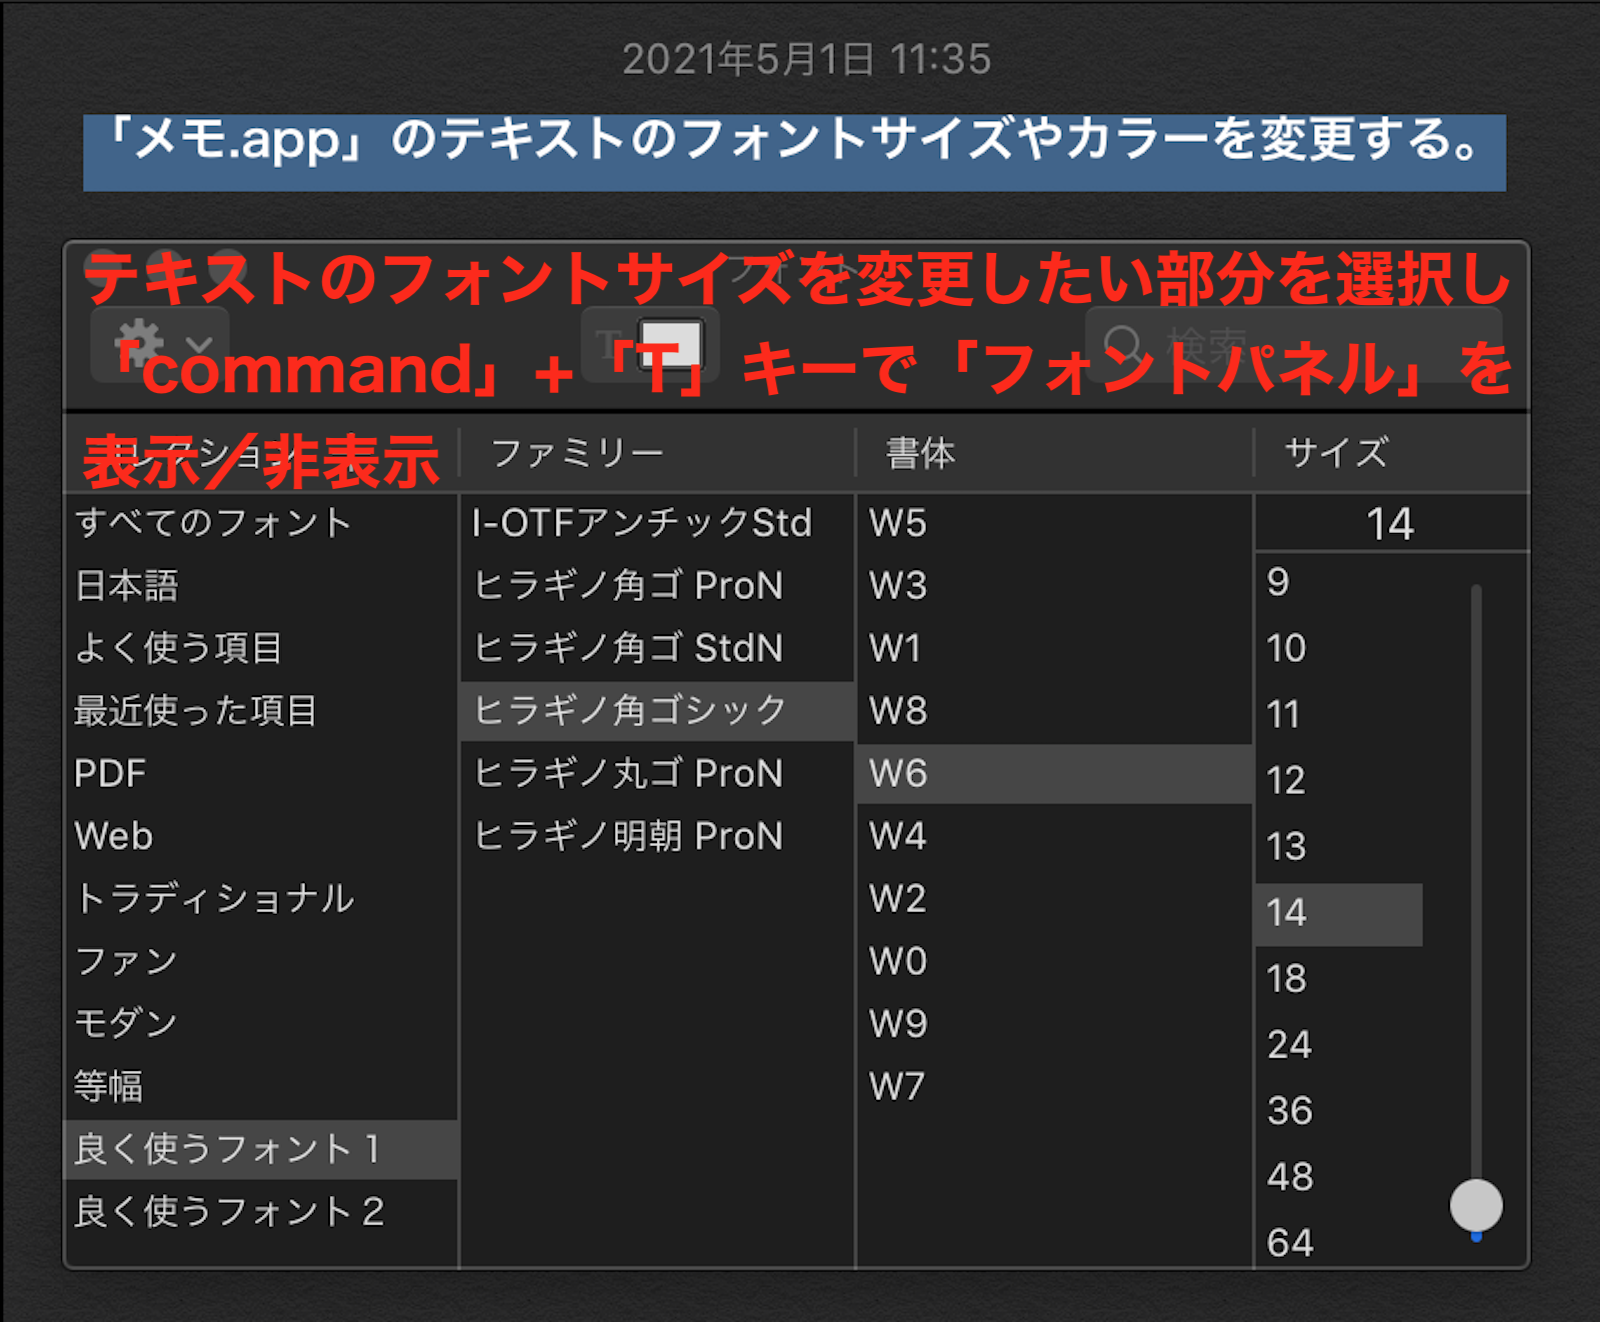Viewport: 1600px width, 1322px height.
Task: Select the ヒラギノ角ゴシック family
Action: pyautogui.click(x=657, y=711)
